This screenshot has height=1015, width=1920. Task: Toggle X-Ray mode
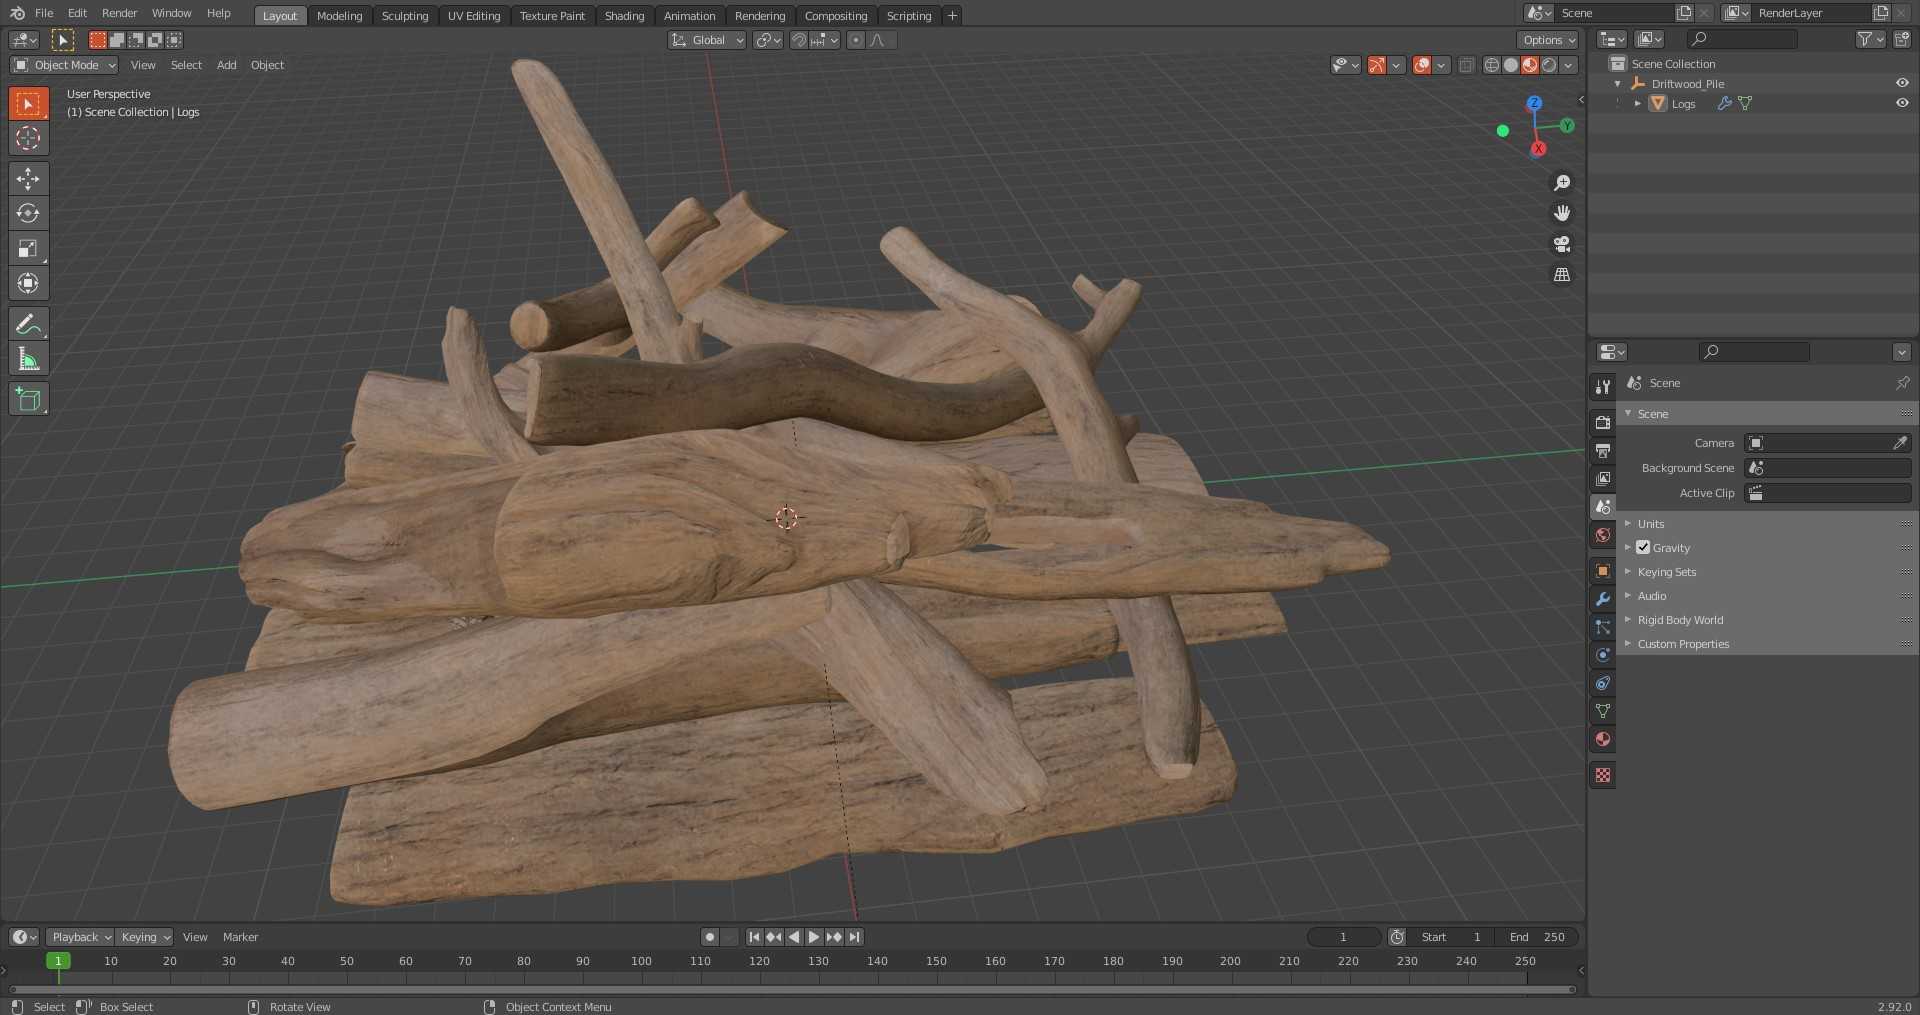click(1466, 65)
